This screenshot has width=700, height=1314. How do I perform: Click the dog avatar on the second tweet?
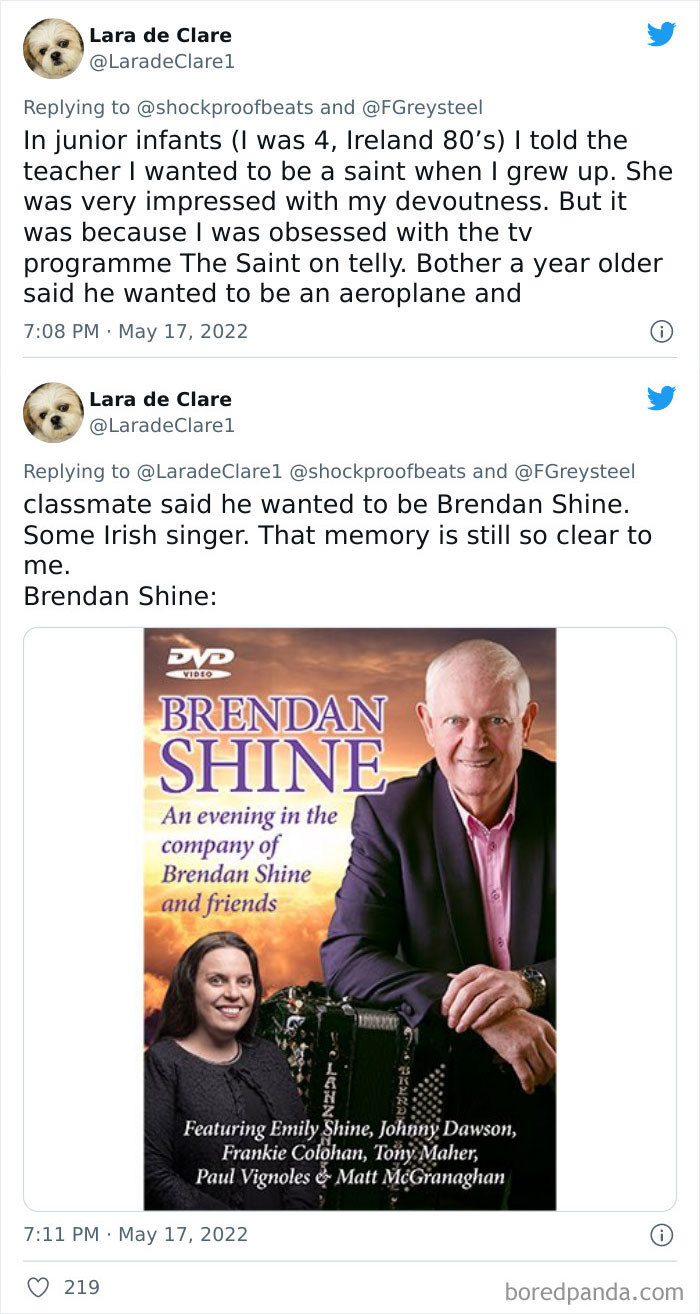[53, 412]
